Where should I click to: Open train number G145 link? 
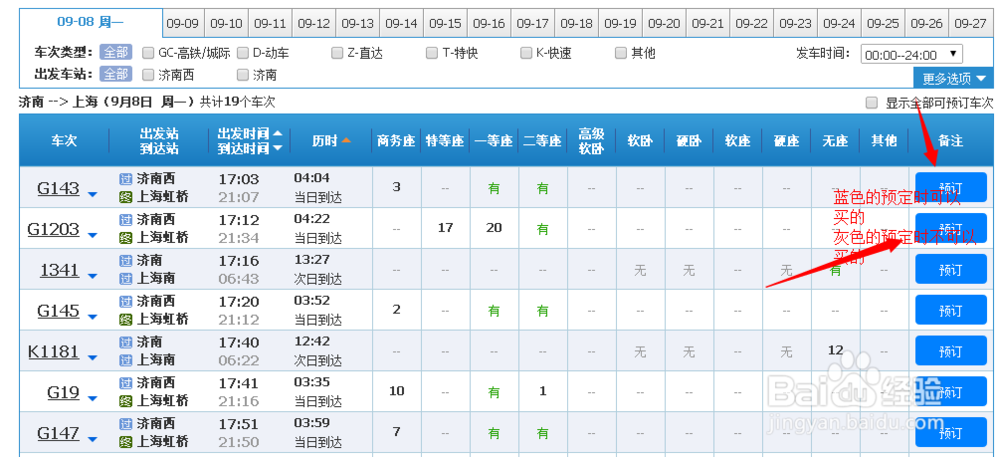pyautogui.click(x=59, y=310)
